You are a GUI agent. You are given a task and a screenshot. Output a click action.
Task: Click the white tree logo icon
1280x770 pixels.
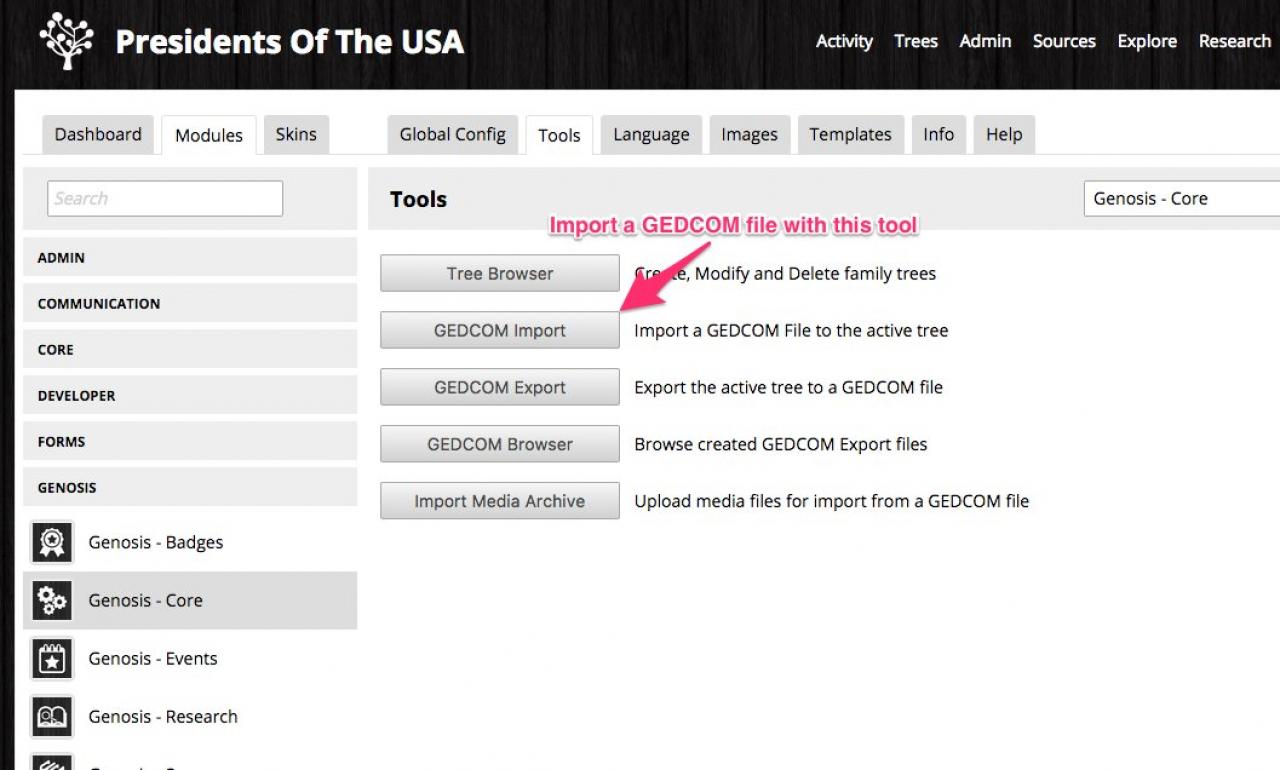point(66,41)
